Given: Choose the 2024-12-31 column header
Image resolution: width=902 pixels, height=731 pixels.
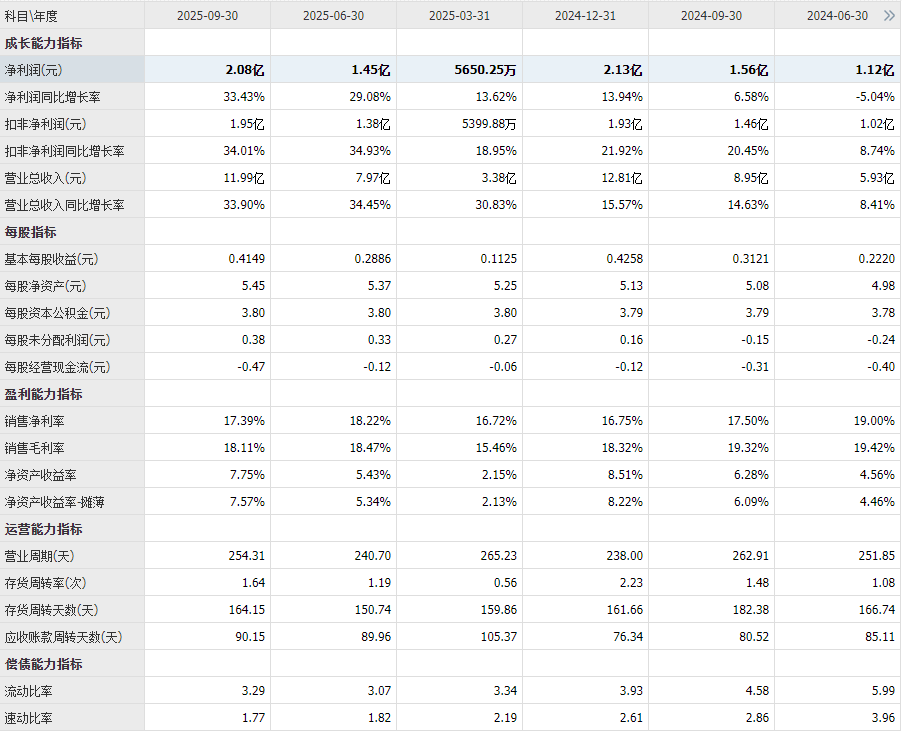Looking at the screenshot, I should pyautogui.click(x=586, y=16).
